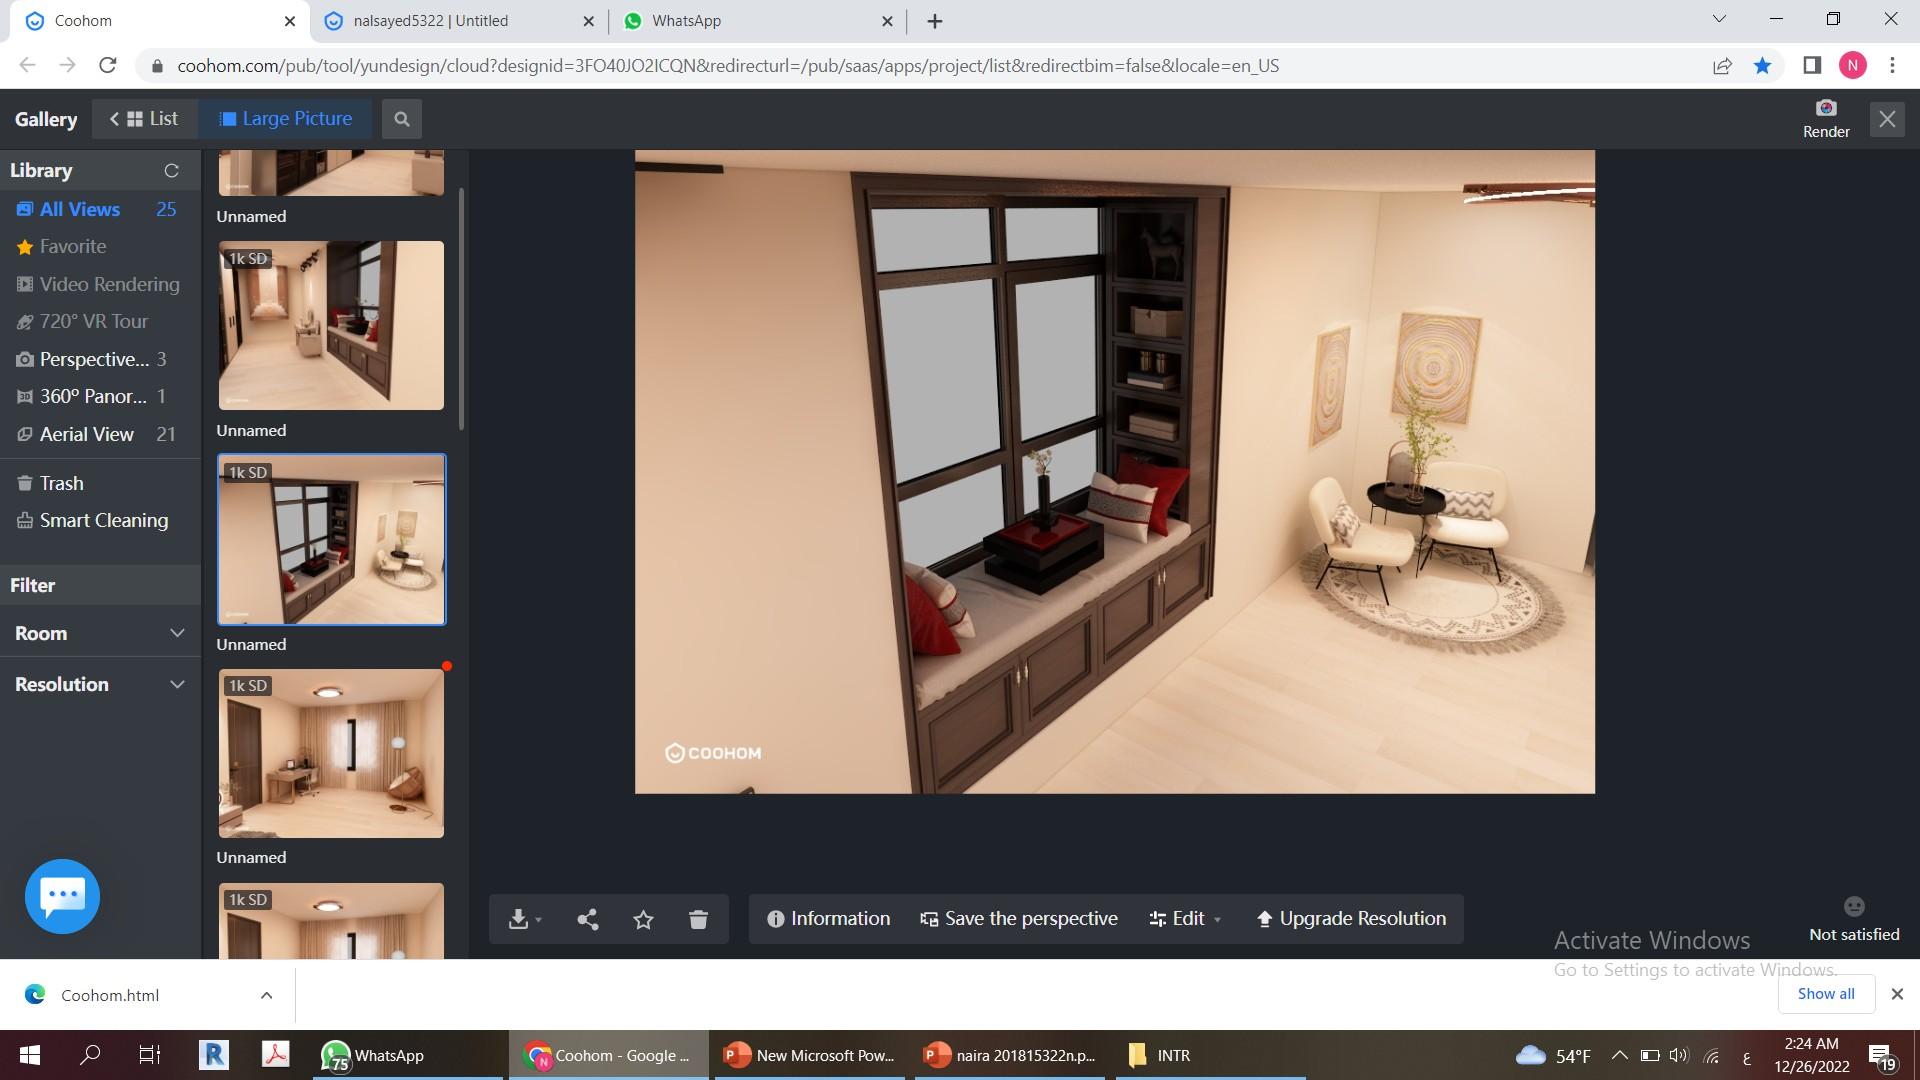Open the download options dropdown

(524, 919)
